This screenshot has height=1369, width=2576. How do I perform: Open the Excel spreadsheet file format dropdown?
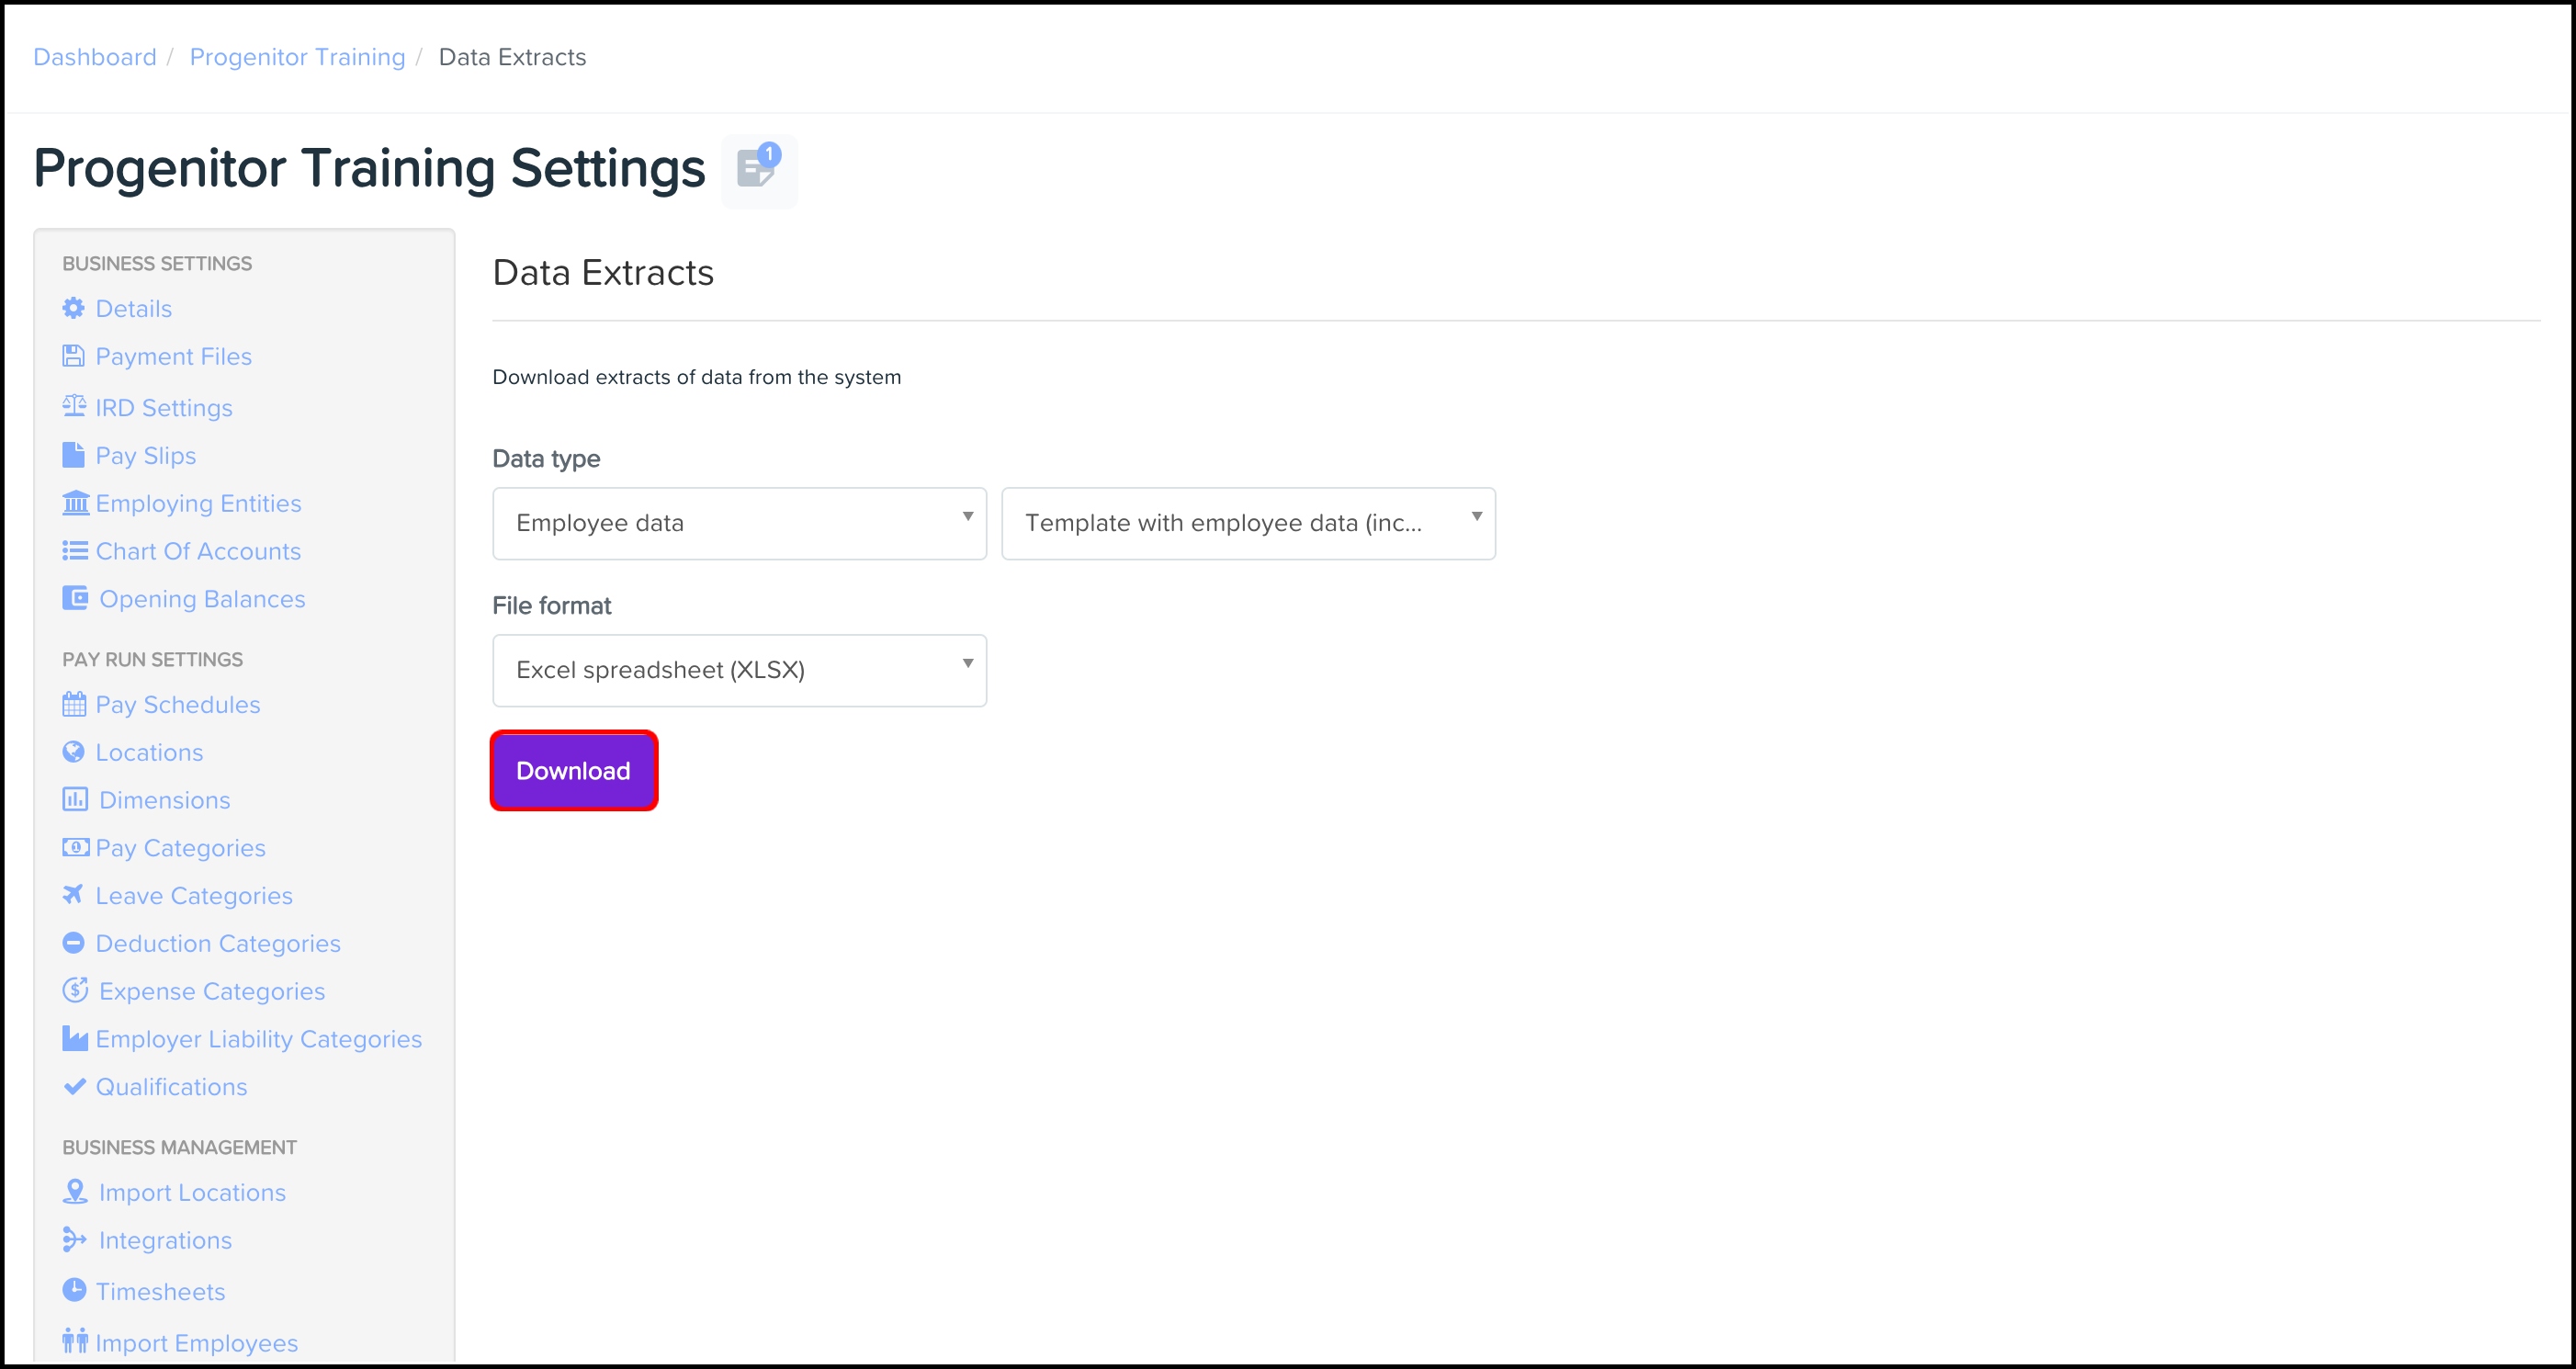tap(739, 670)
